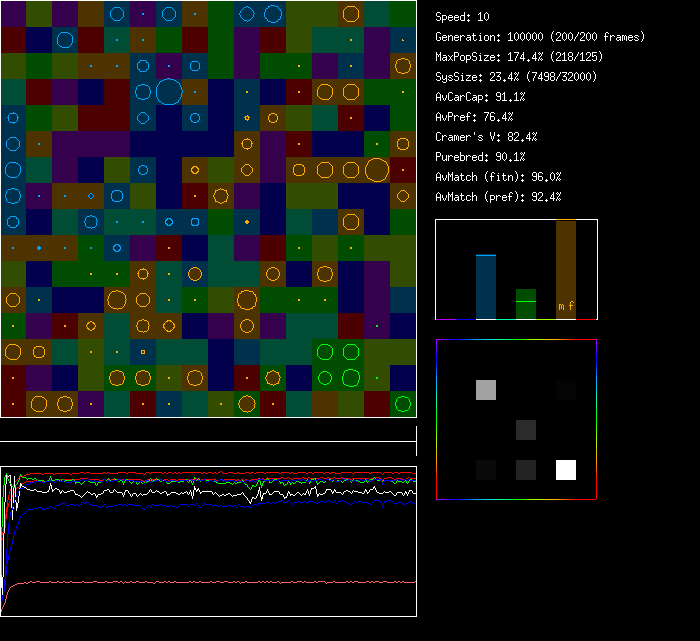700x641 pixels.
Task: Select the blue rounded-square marker in the grid
Action: [x=195, y=221]
